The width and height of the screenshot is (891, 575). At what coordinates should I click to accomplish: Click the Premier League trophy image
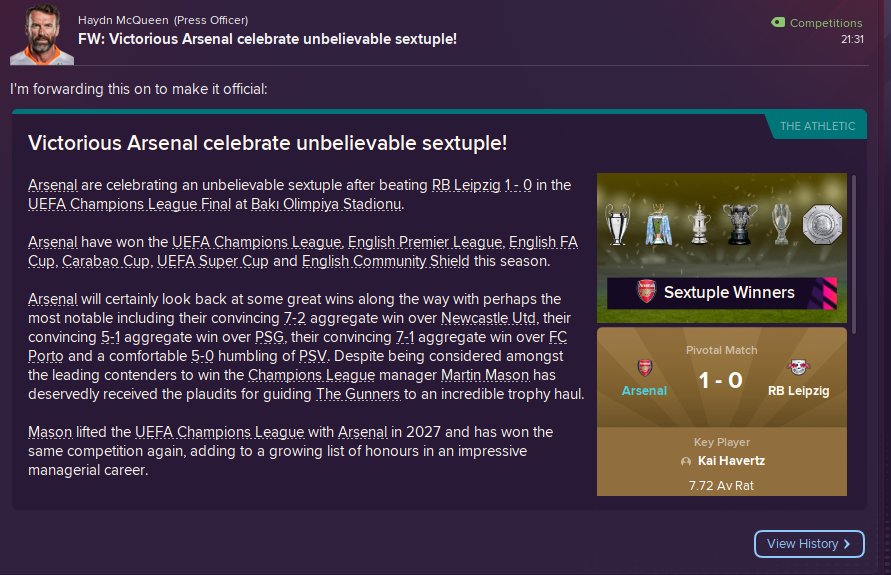657,224
